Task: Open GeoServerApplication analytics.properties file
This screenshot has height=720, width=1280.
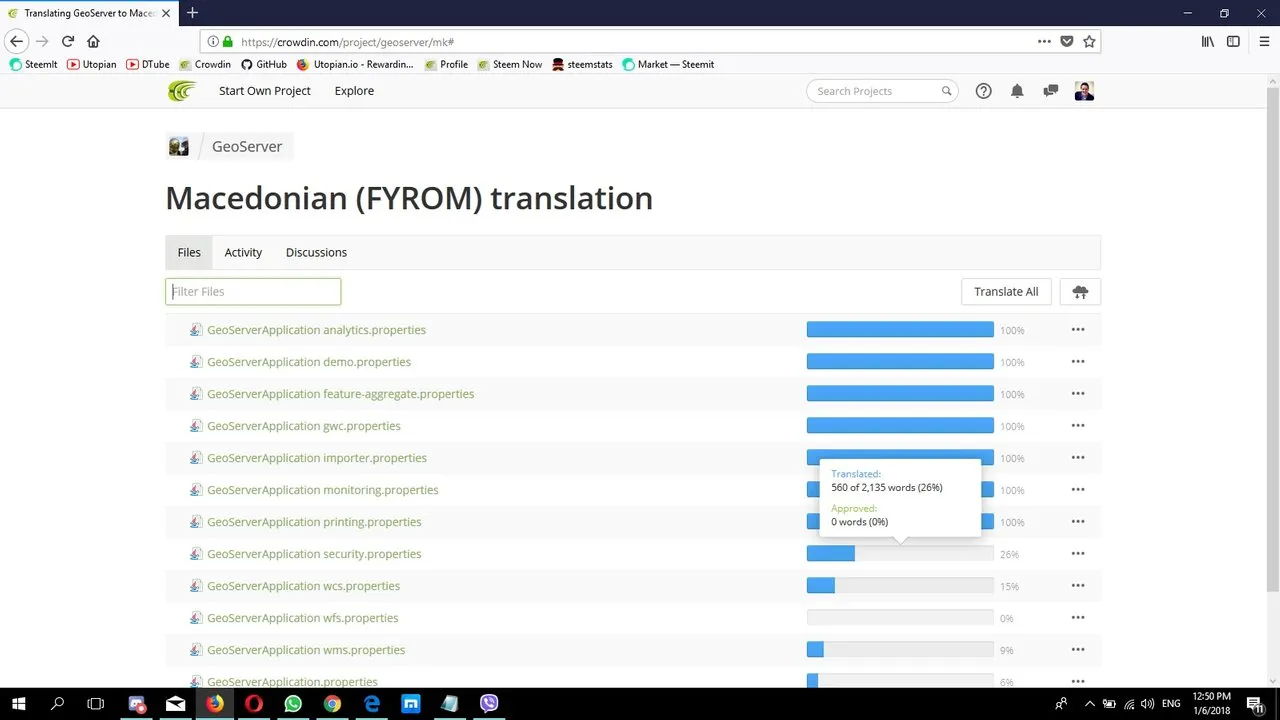Action: 316,330
